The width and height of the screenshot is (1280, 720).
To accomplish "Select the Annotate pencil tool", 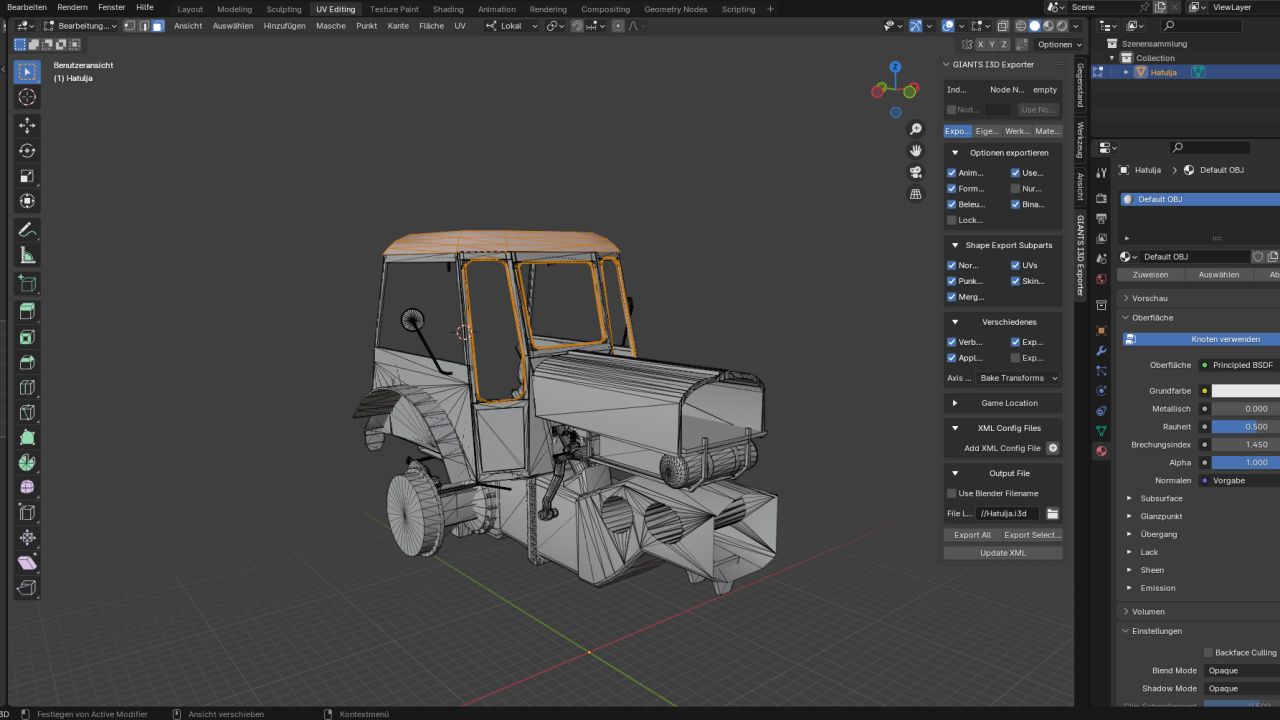I will coord(27,230).
